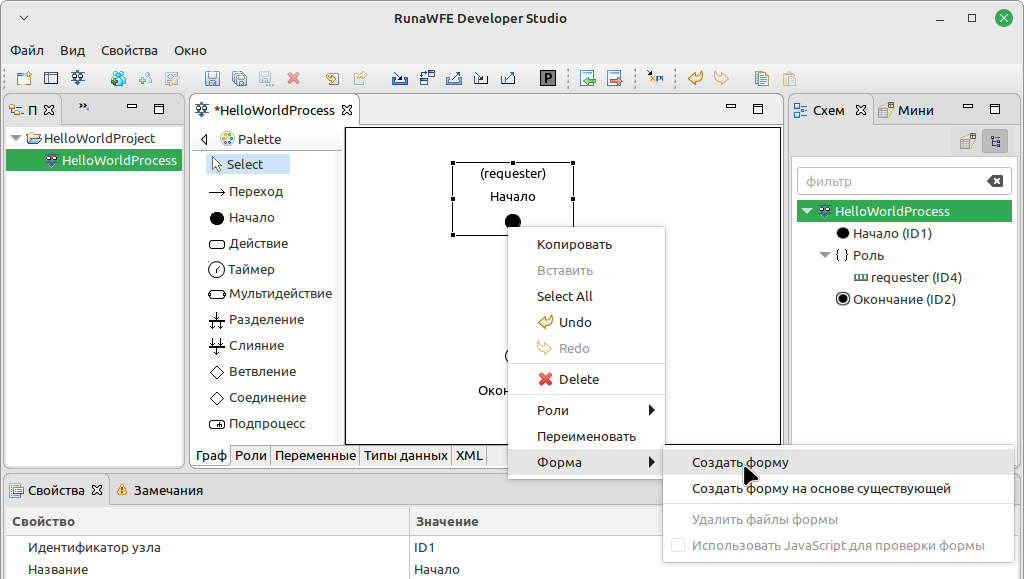Image resolution: width=1024 pixels, height=579 pixels.
Task: Choose Переименовать in context menu
Action: pos(586,437)
